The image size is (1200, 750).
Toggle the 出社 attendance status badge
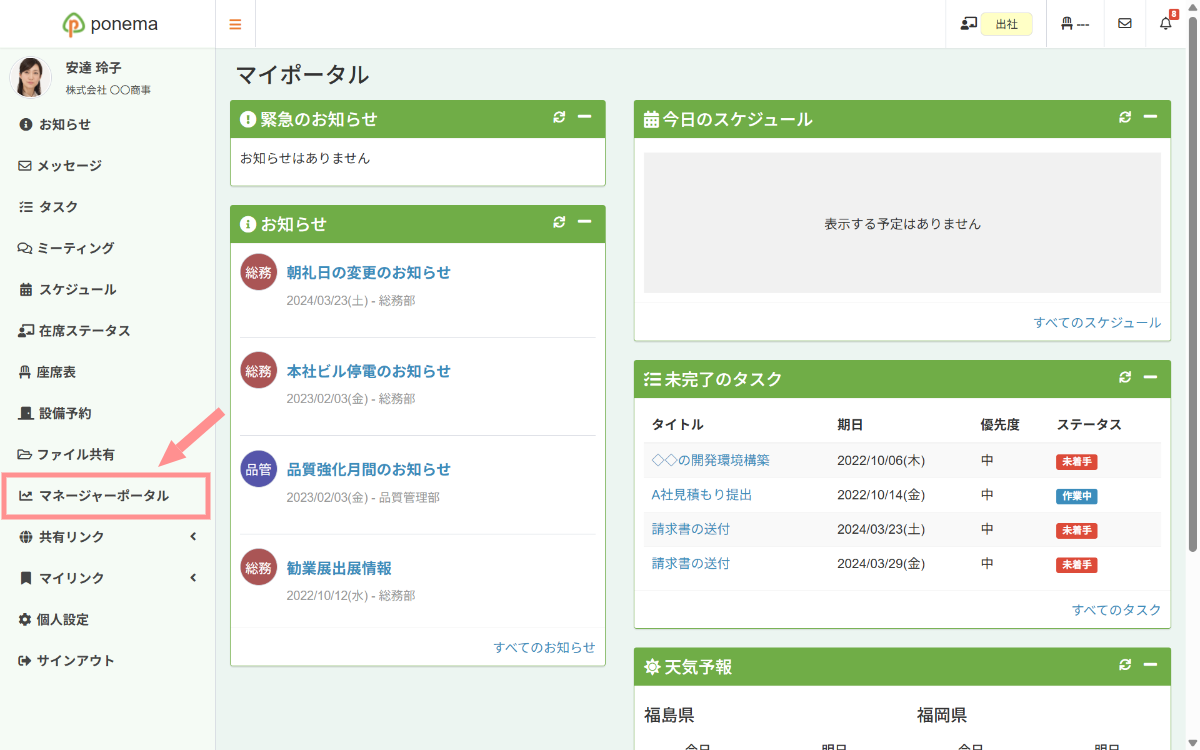(1006, 24)
